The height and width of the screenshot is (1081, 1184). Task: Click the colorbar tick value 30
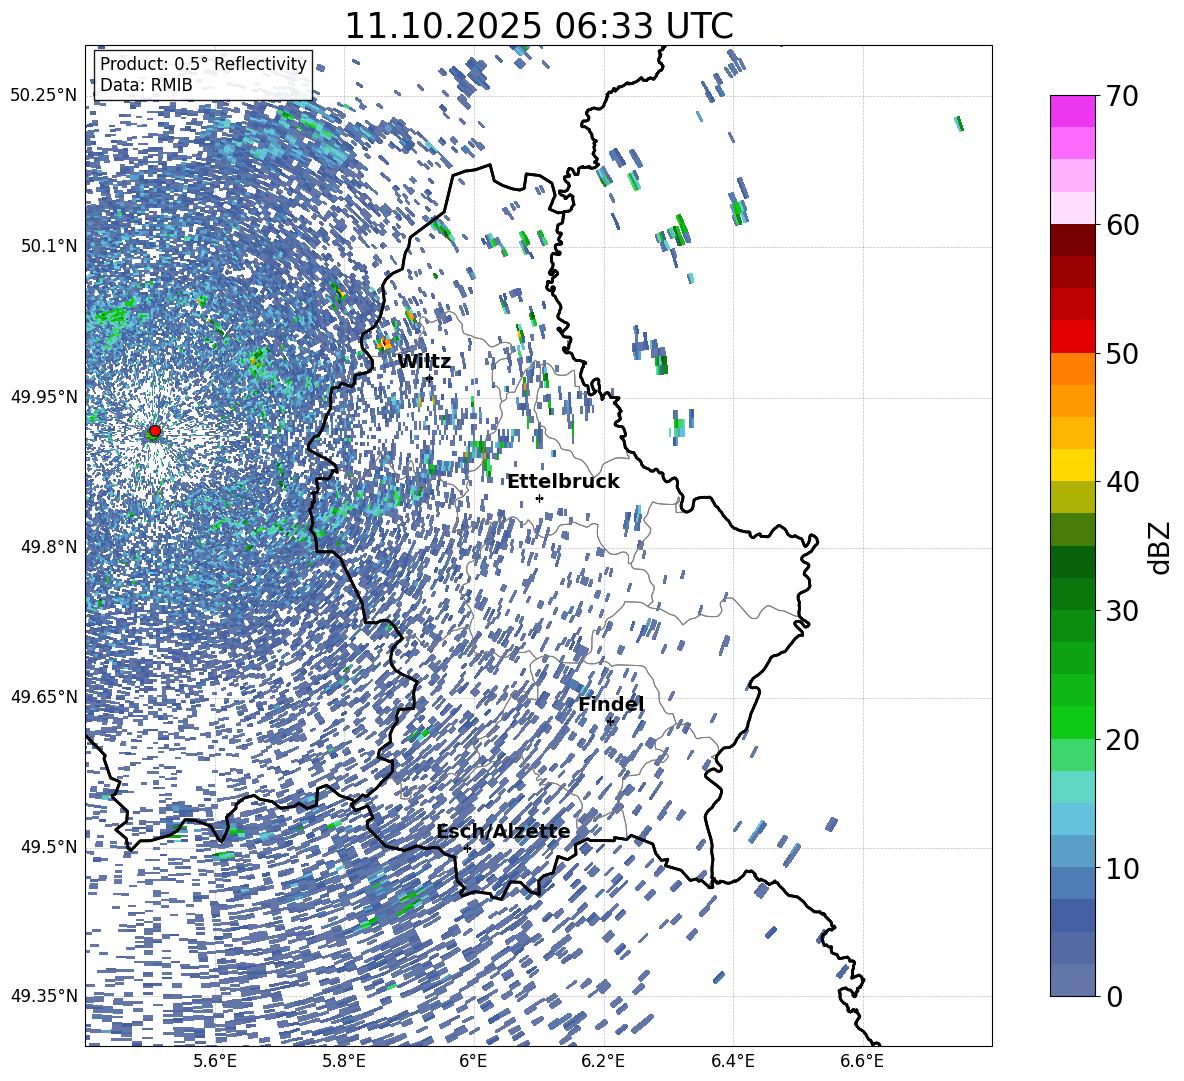click(x=1122, y=610)
